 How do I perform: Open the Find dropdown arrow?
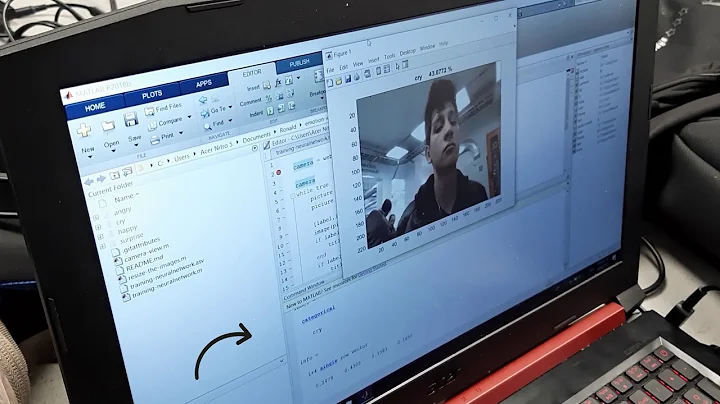point(230,121)
